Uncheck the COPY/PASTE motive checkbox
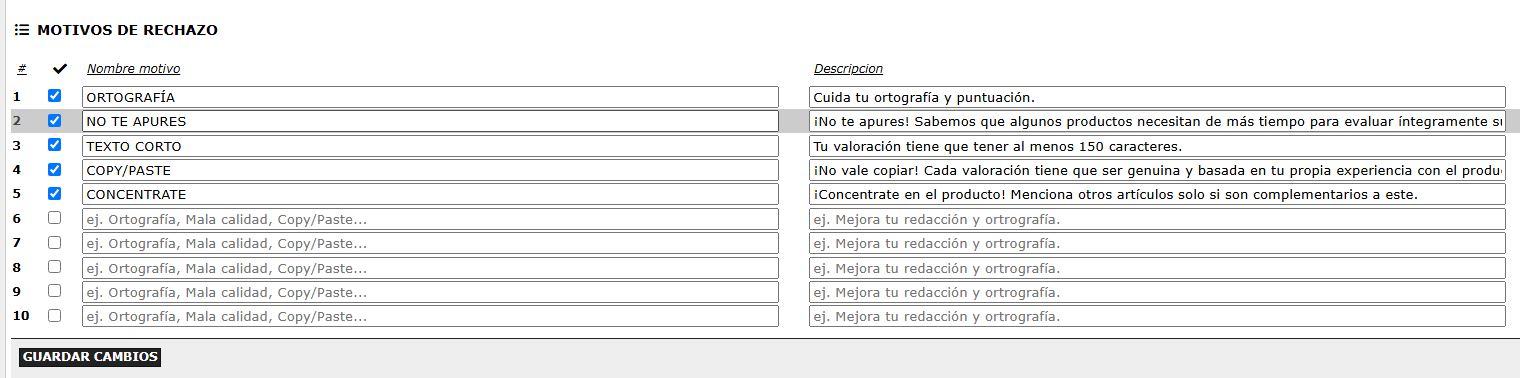1520x378 pixels. point(55,169)
